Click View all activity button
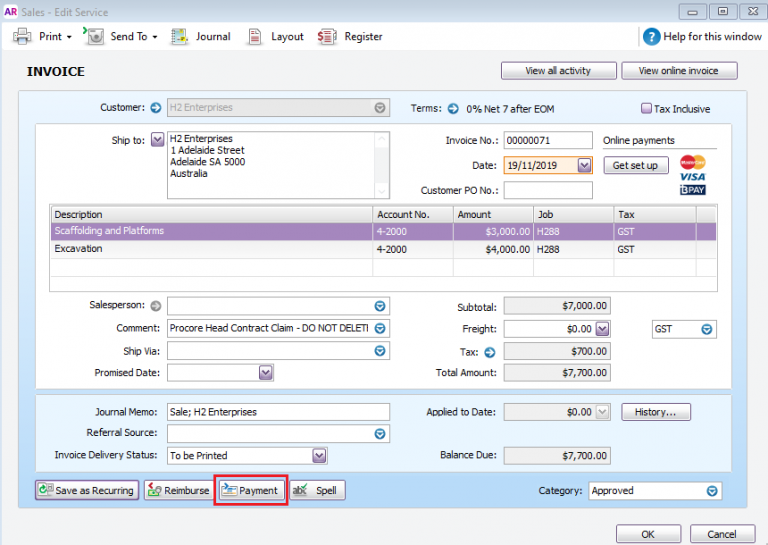 tap(558, 71)
